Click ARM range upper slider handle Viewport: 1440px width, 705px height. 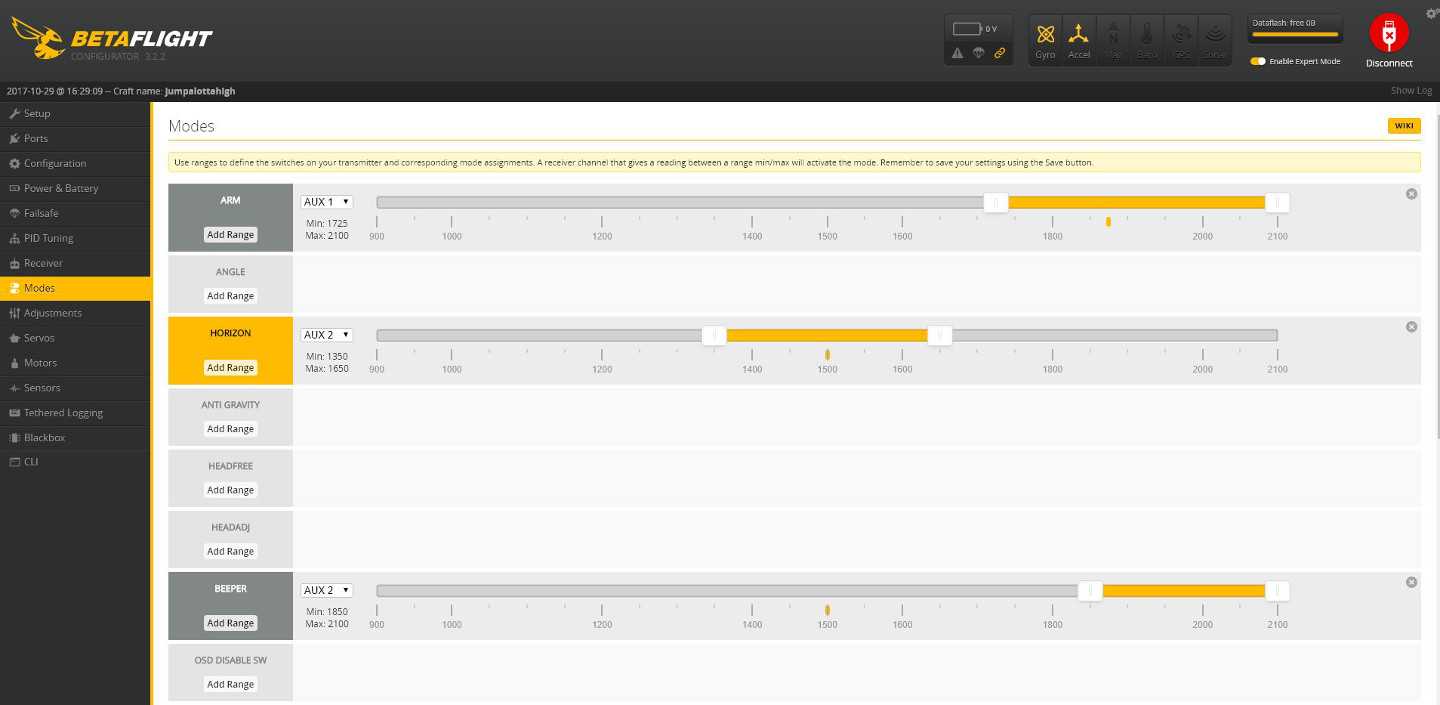1277,203
